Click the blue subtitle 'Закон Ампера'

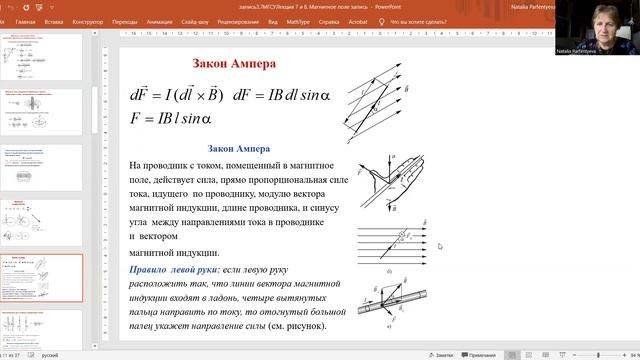pyautogui.click(x=239, y=149)
